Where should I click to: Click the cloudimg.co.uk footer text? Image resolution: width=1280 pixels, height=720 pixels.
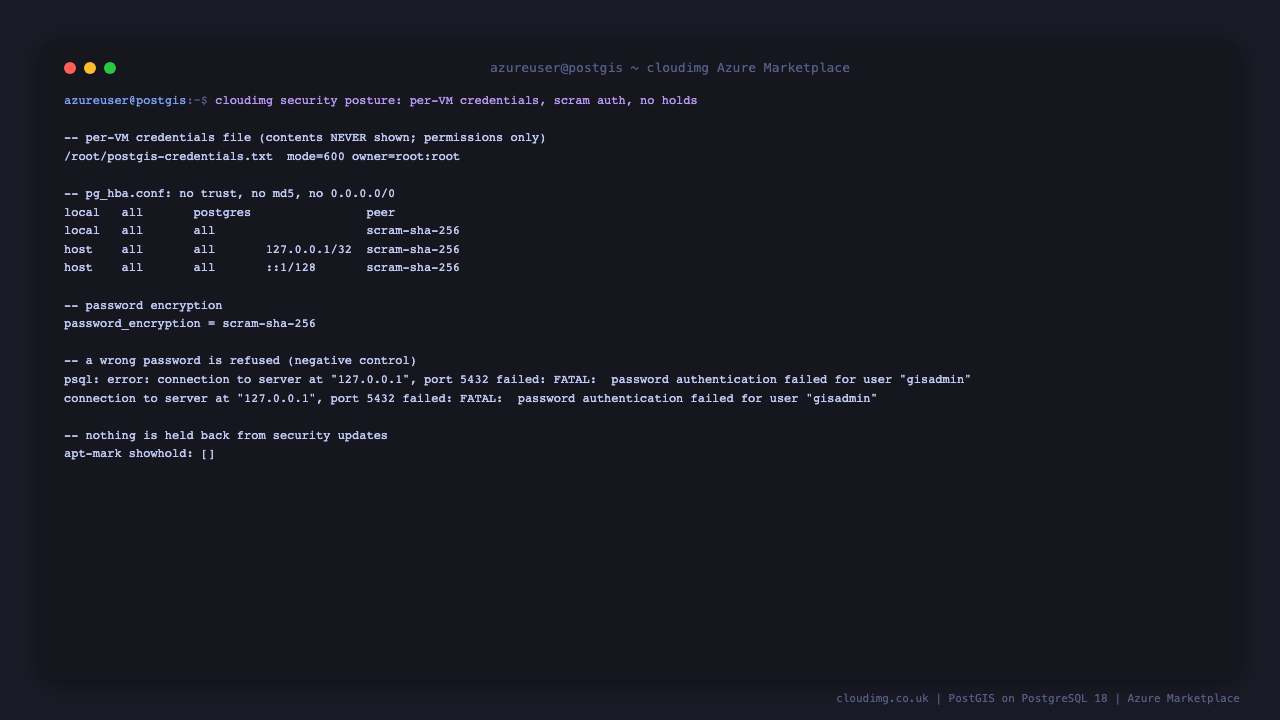coord(882,699)
